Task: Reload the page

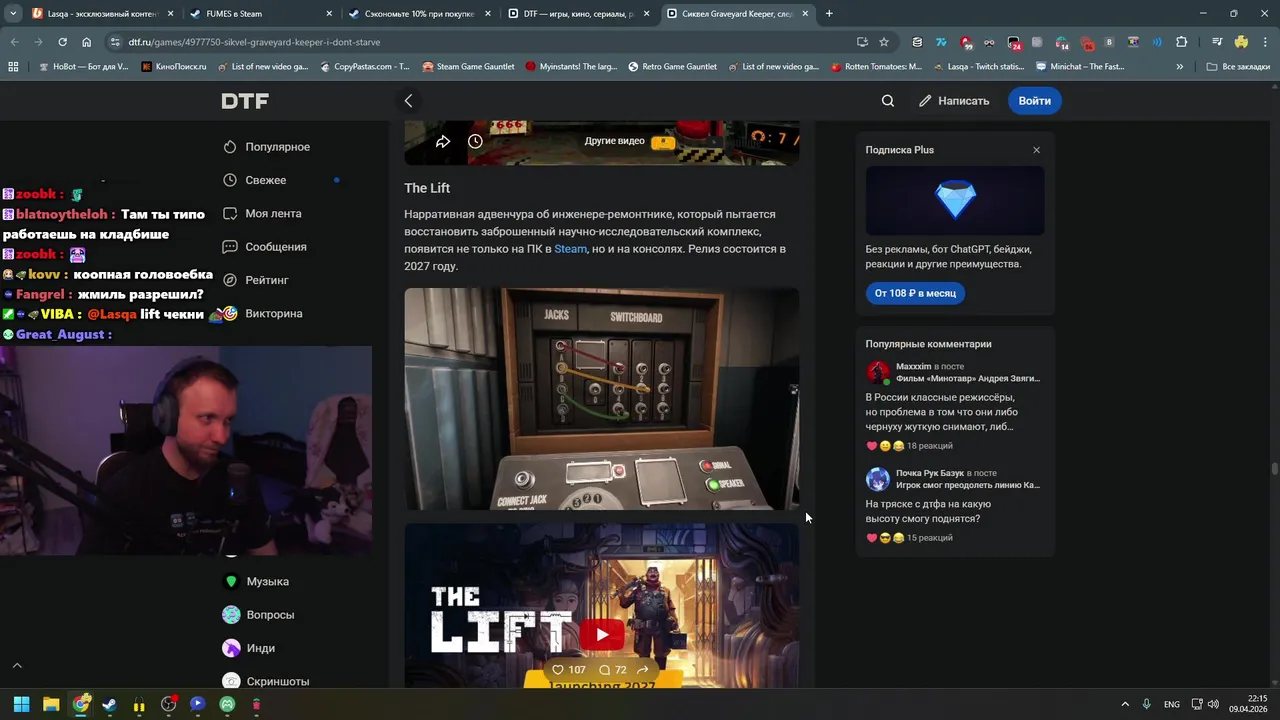Action: (x=62, y=42)
